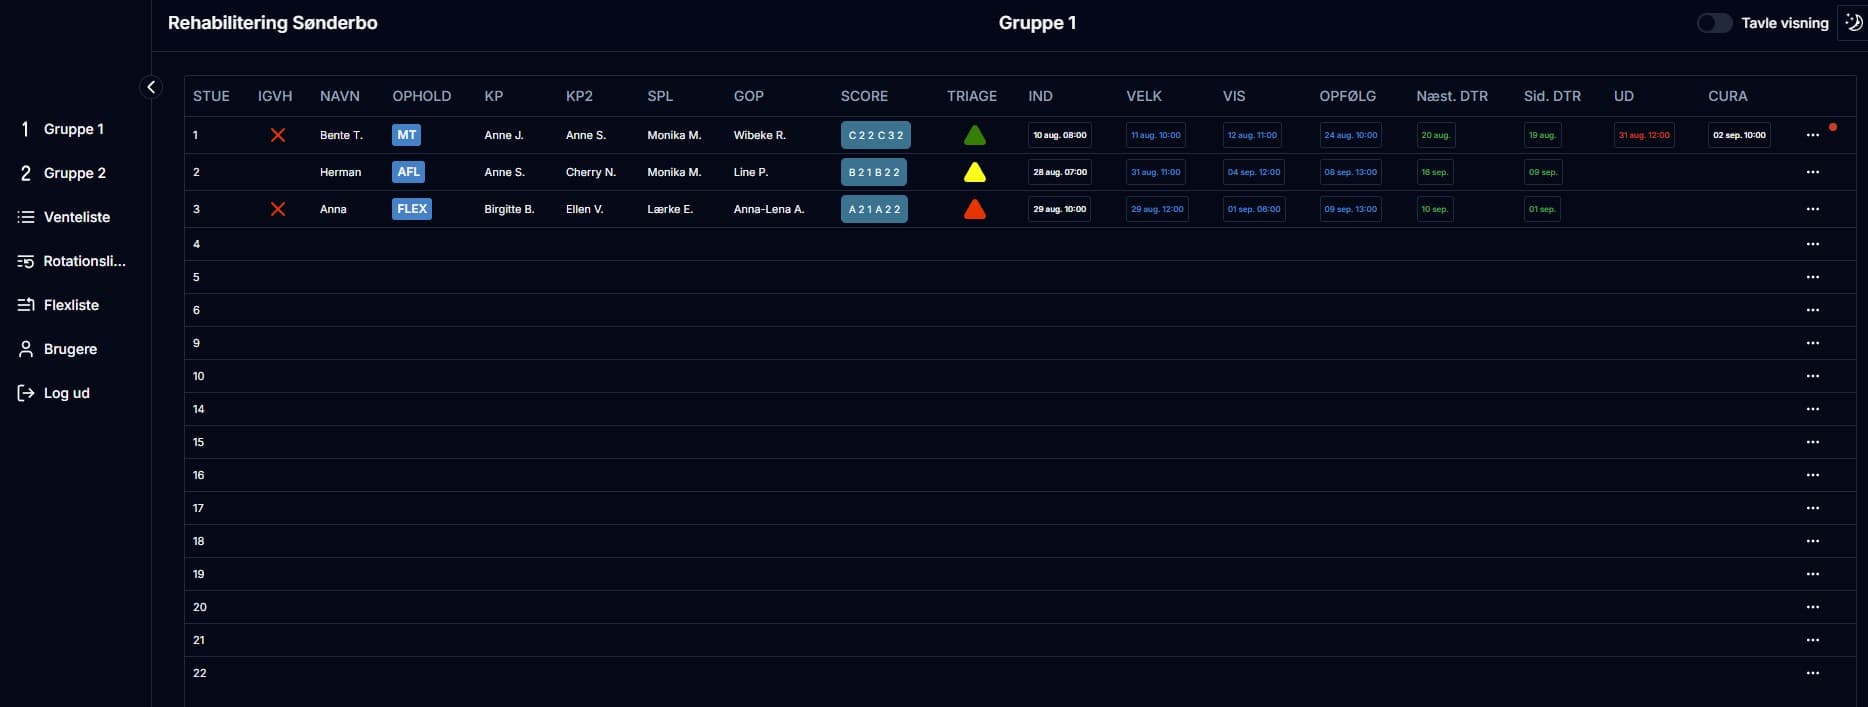Click the dark mode moon icon
This screenshot has width=1868, height=707.
(1853, 23)
